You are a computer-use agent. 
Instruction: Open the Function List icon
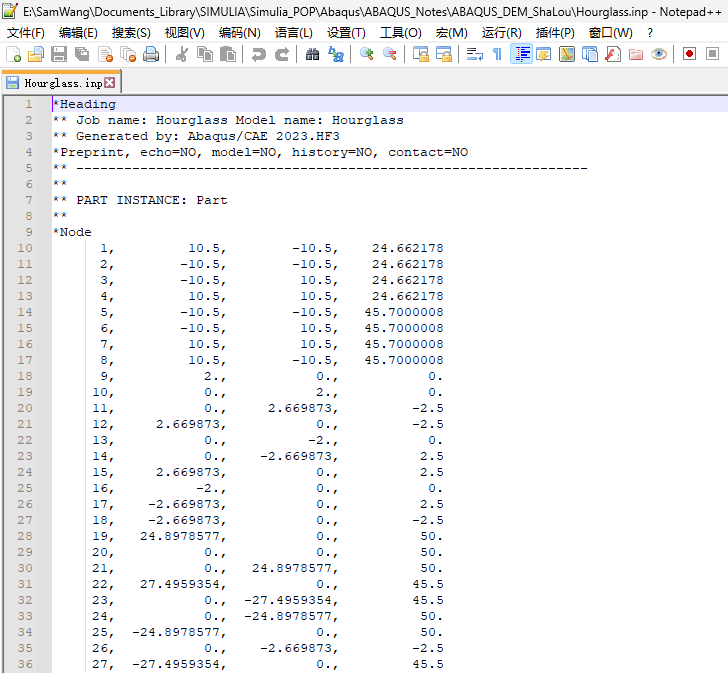[x=613, y=54]
